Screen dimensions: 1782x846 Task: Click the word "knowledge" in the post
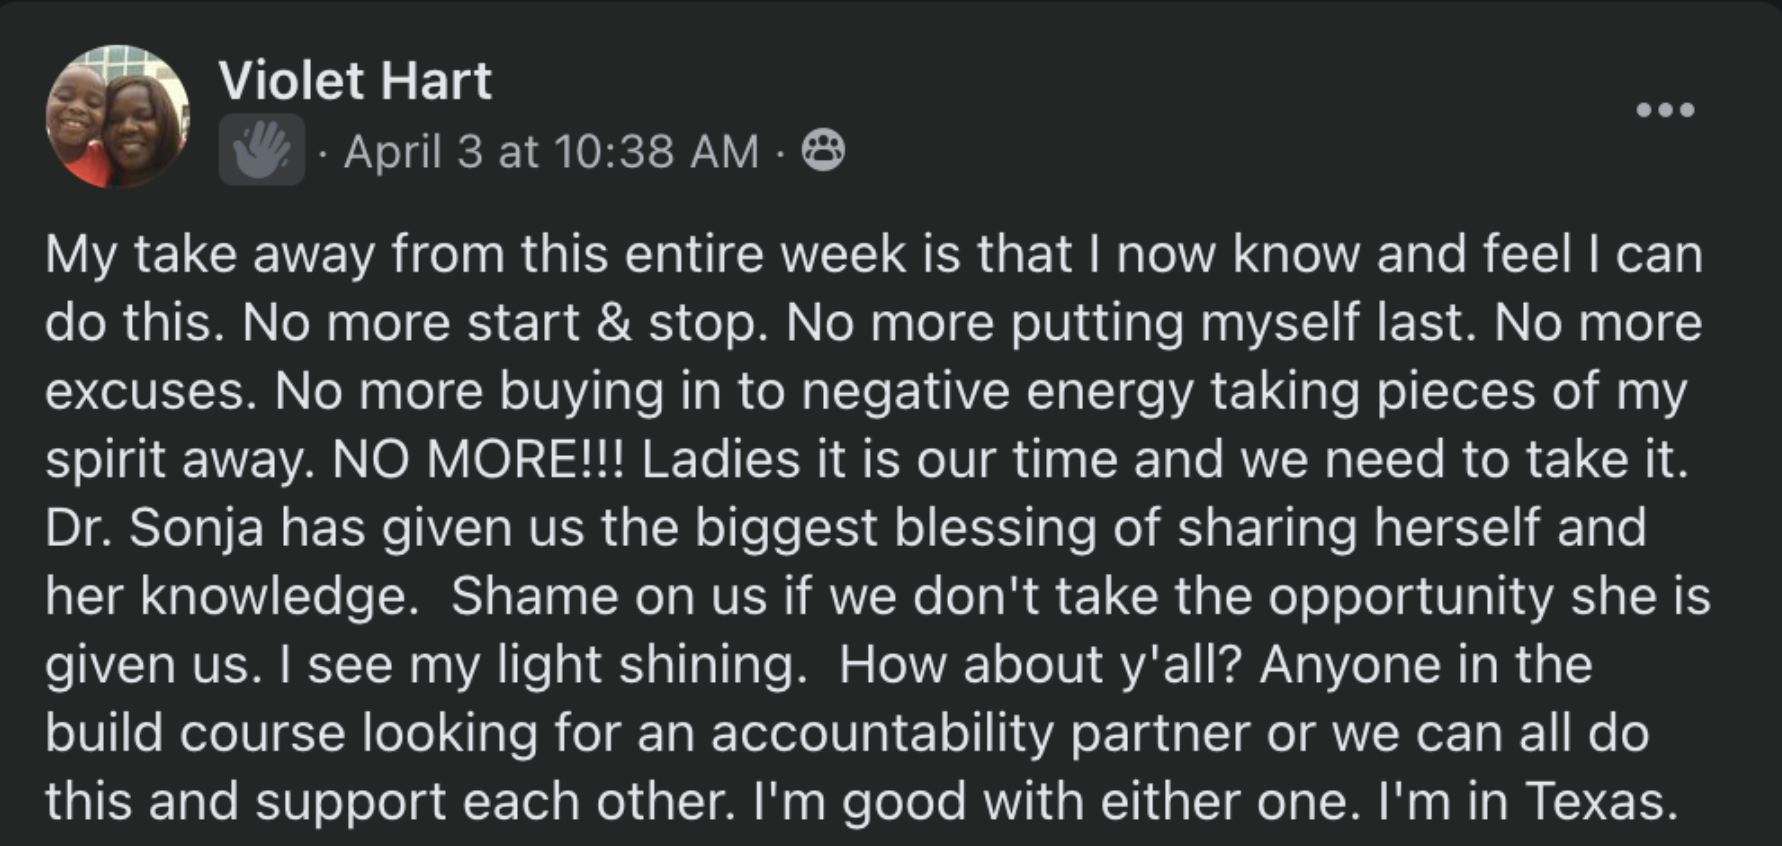[x=277, y=597]
